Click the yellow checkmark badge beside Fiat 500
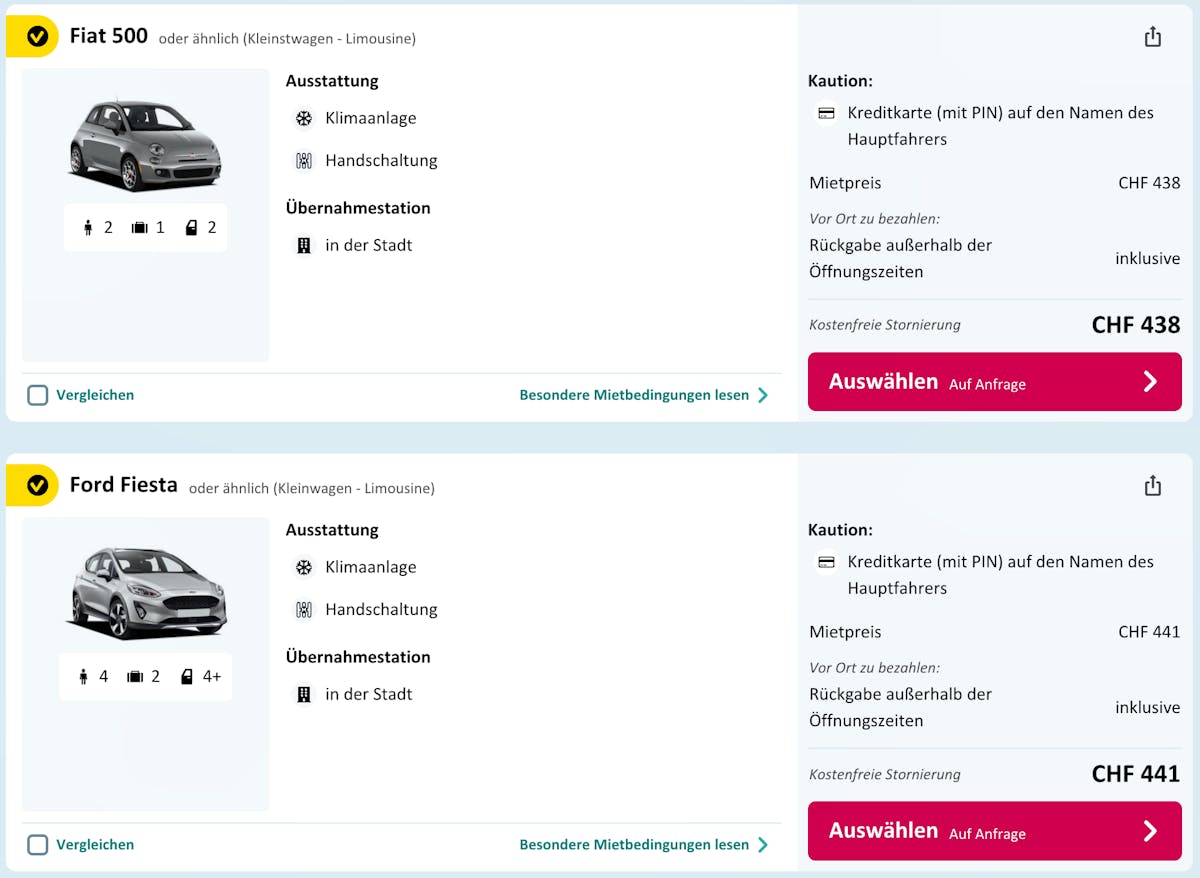The width and height of the screenshot is (1200, 878). tap(37, 37)
